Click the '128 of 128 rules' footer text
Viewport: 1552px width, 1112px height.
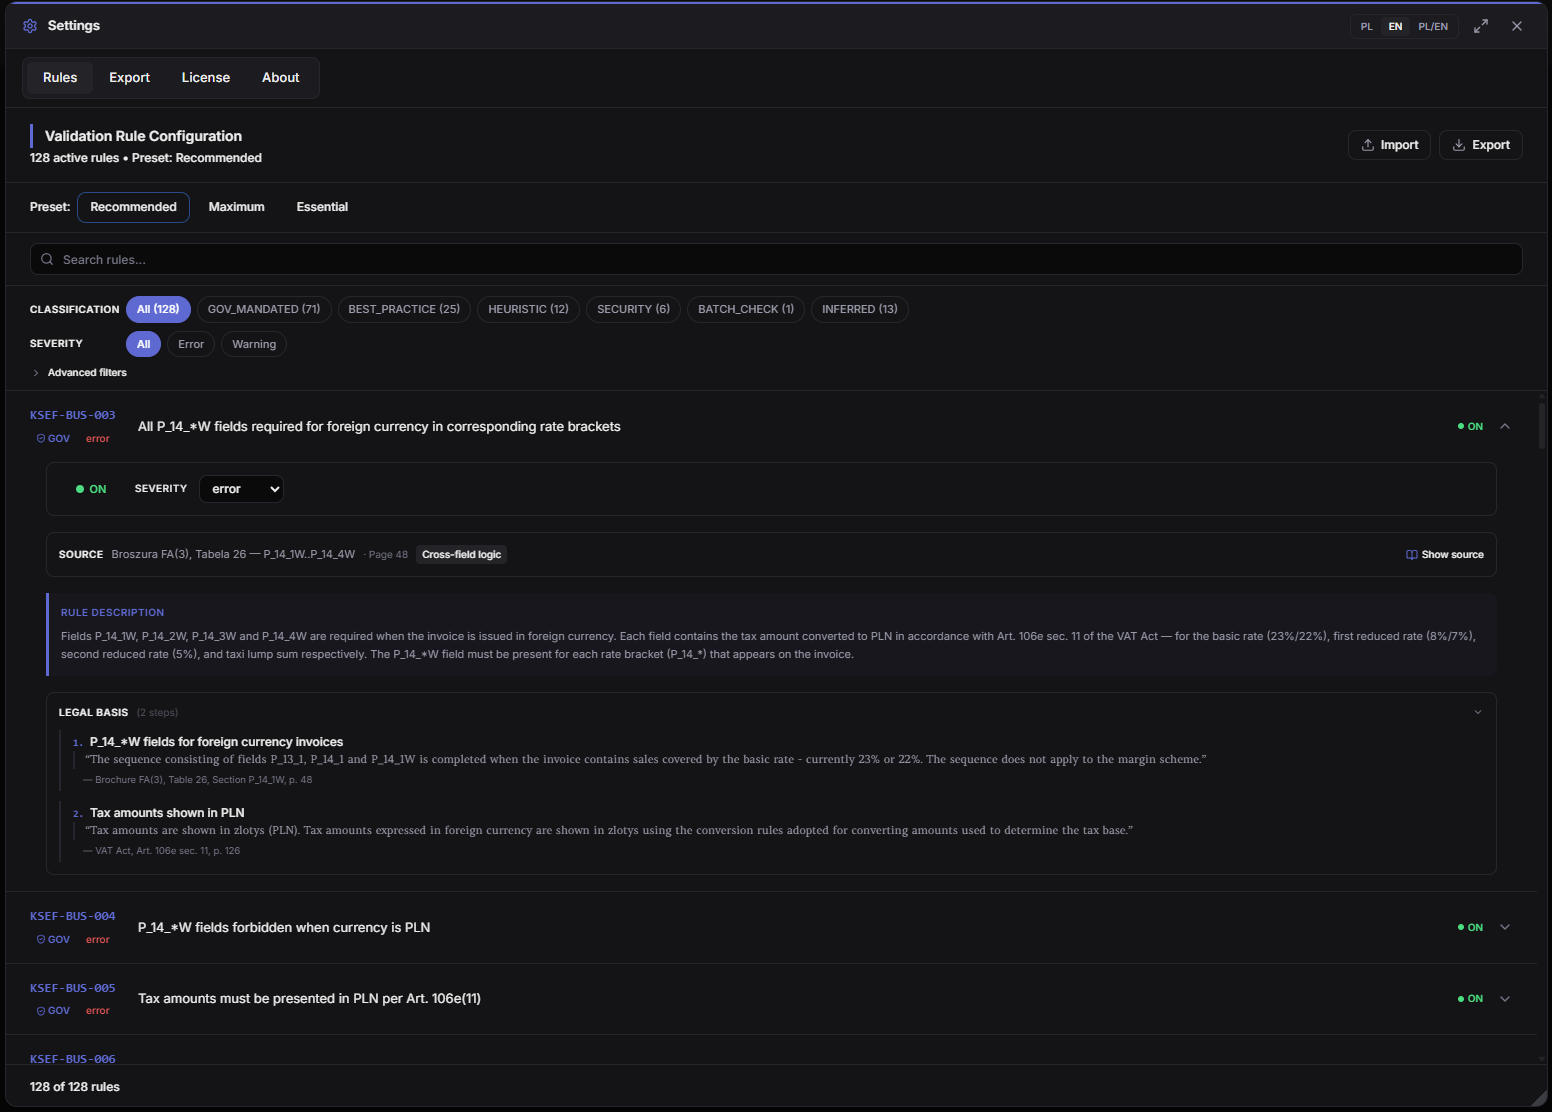[x=75, y=1087]
